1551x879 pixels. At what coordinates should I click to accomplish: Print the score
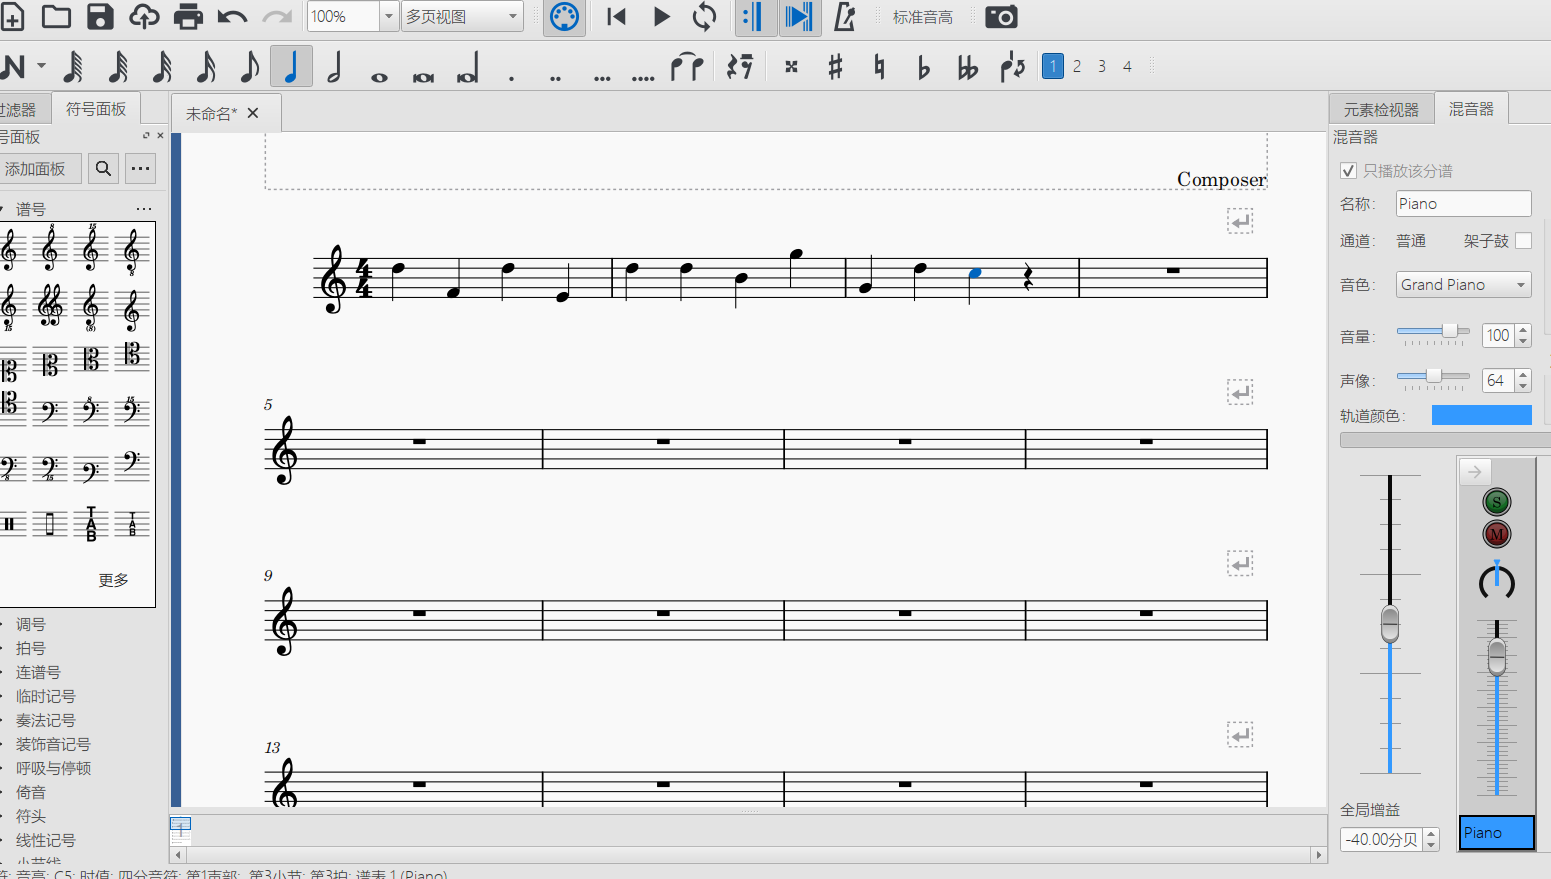click(188, 16)
